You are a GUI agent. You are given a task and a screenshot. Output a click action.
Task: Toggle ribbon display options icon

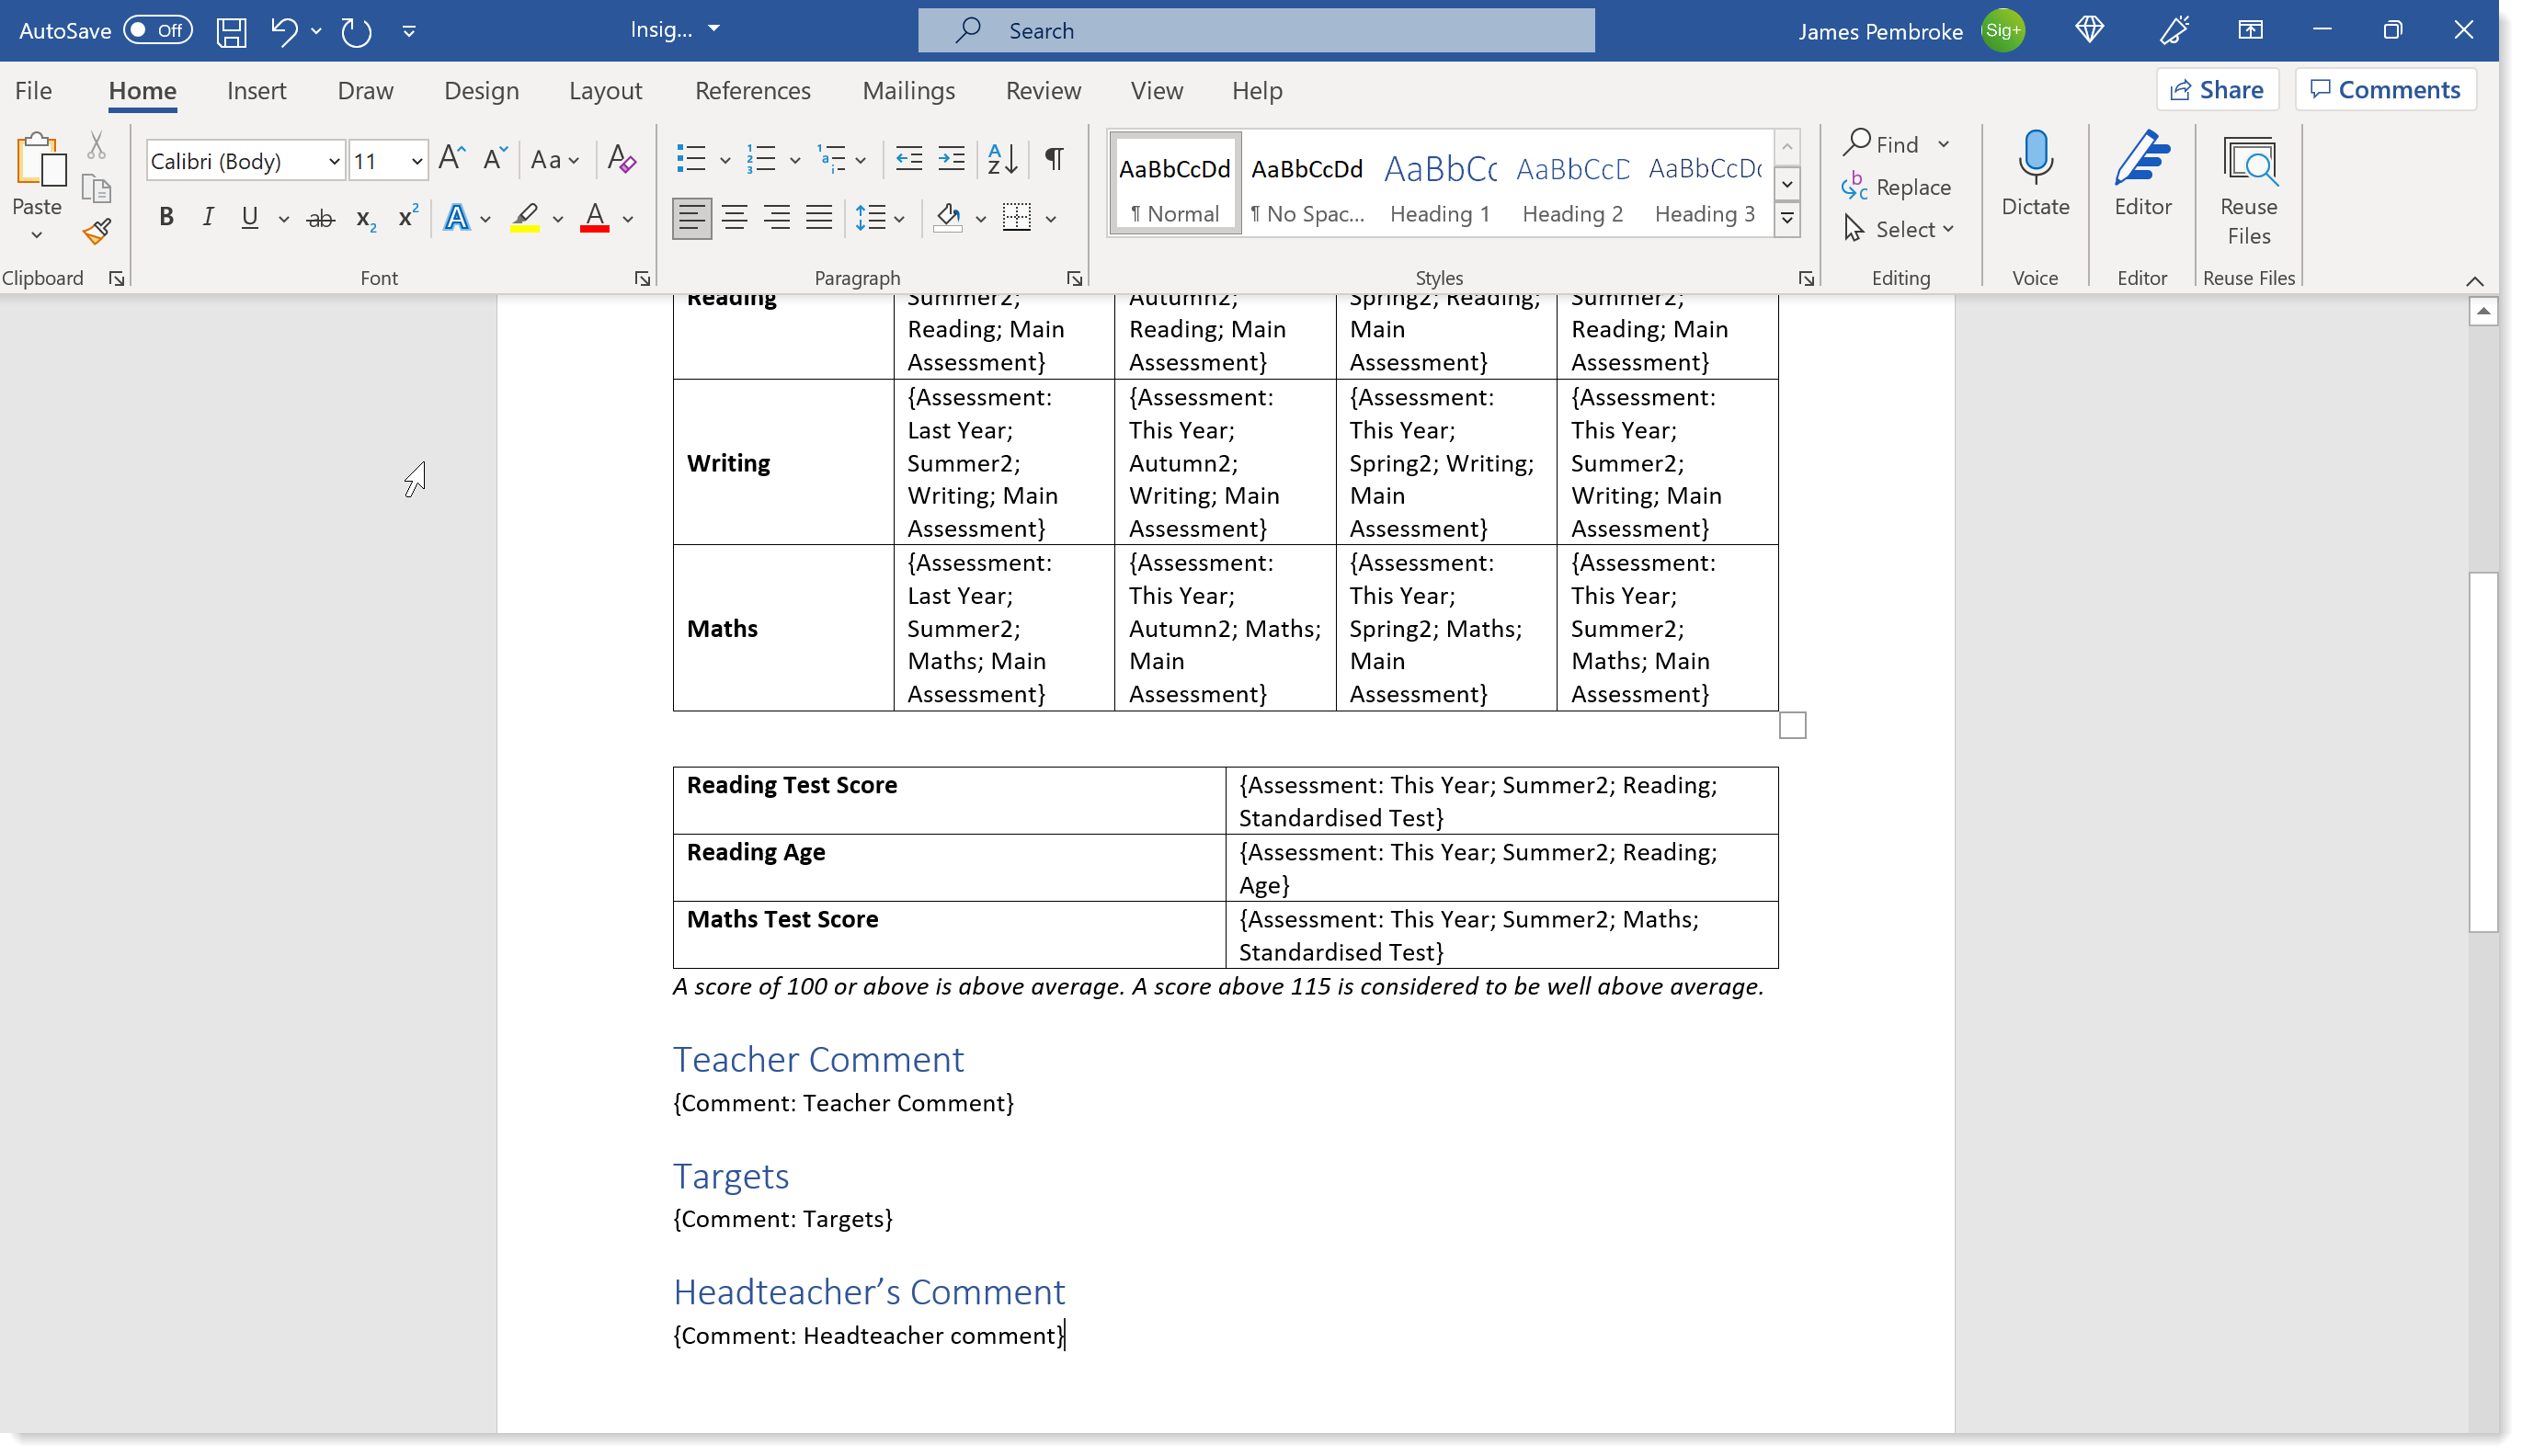2250,30
